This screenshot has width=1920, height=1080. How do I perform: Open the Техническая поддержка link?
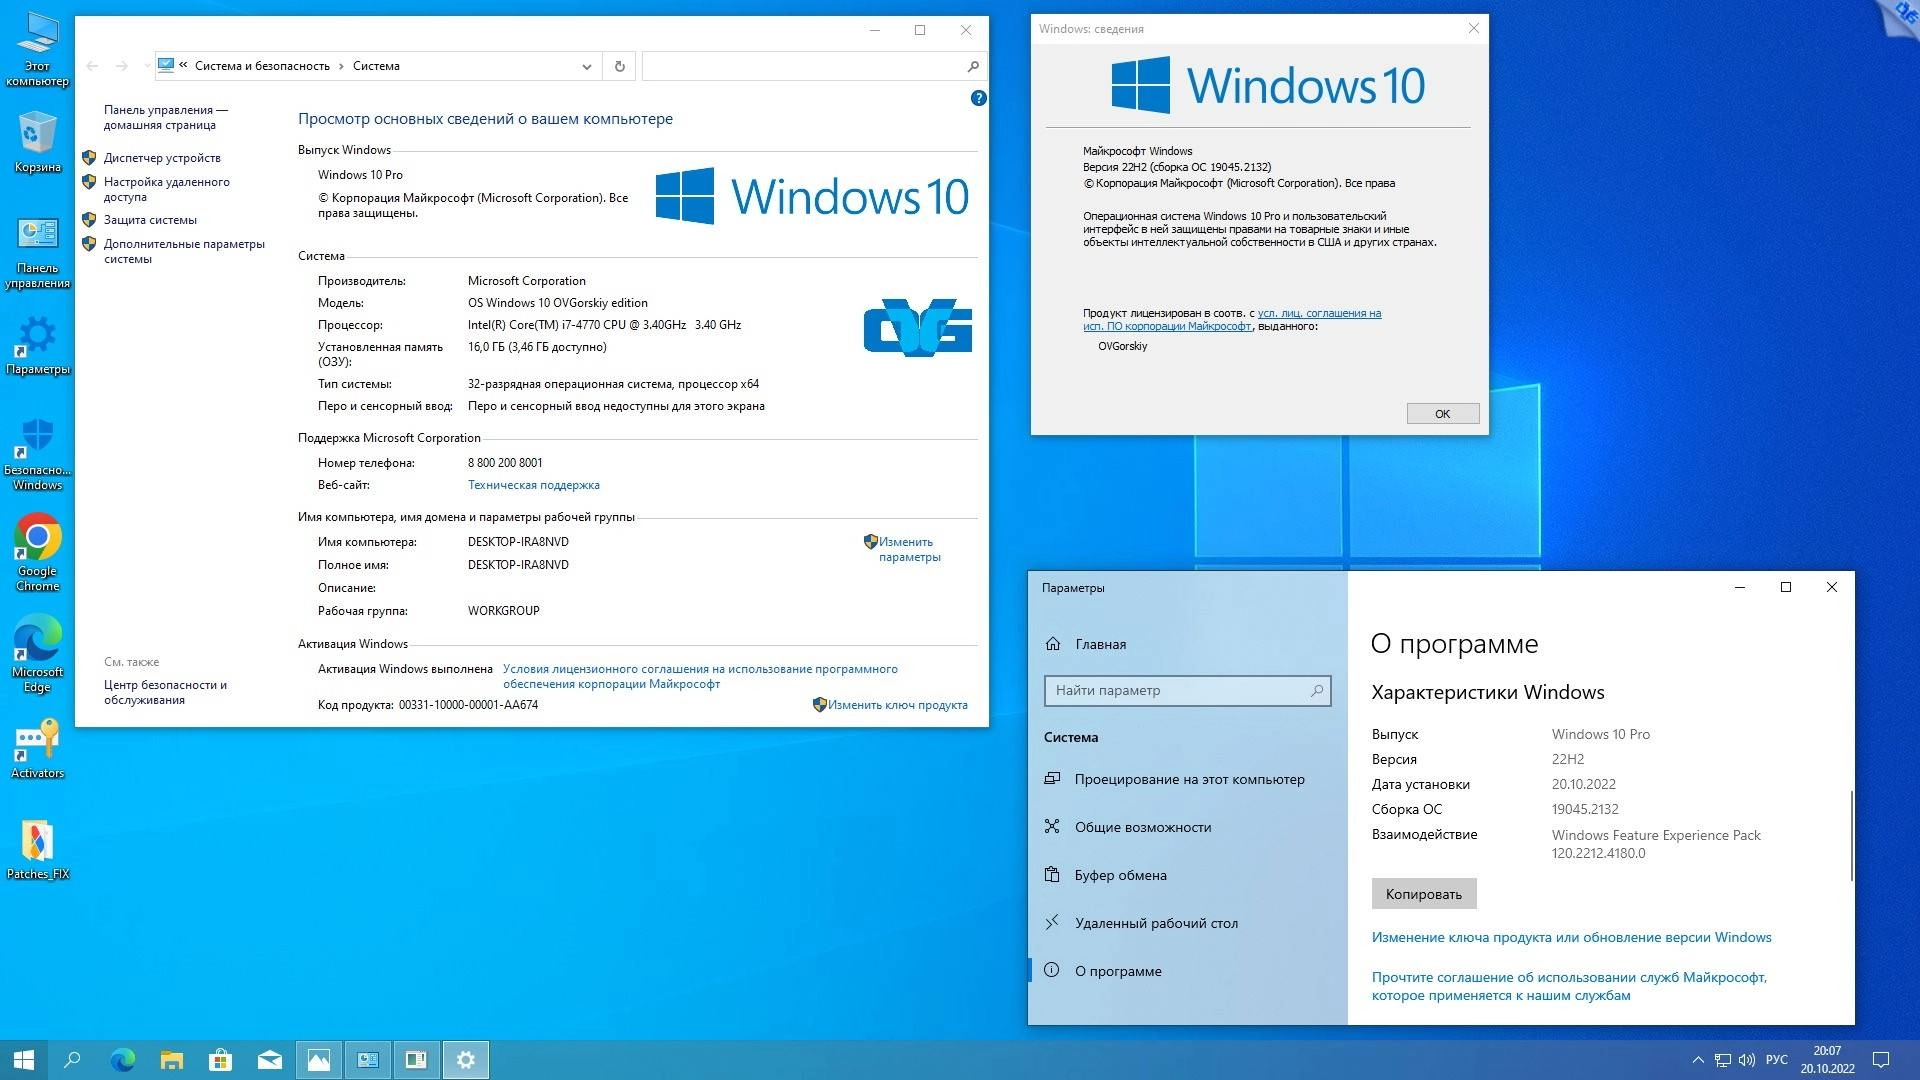click(533, 485)
